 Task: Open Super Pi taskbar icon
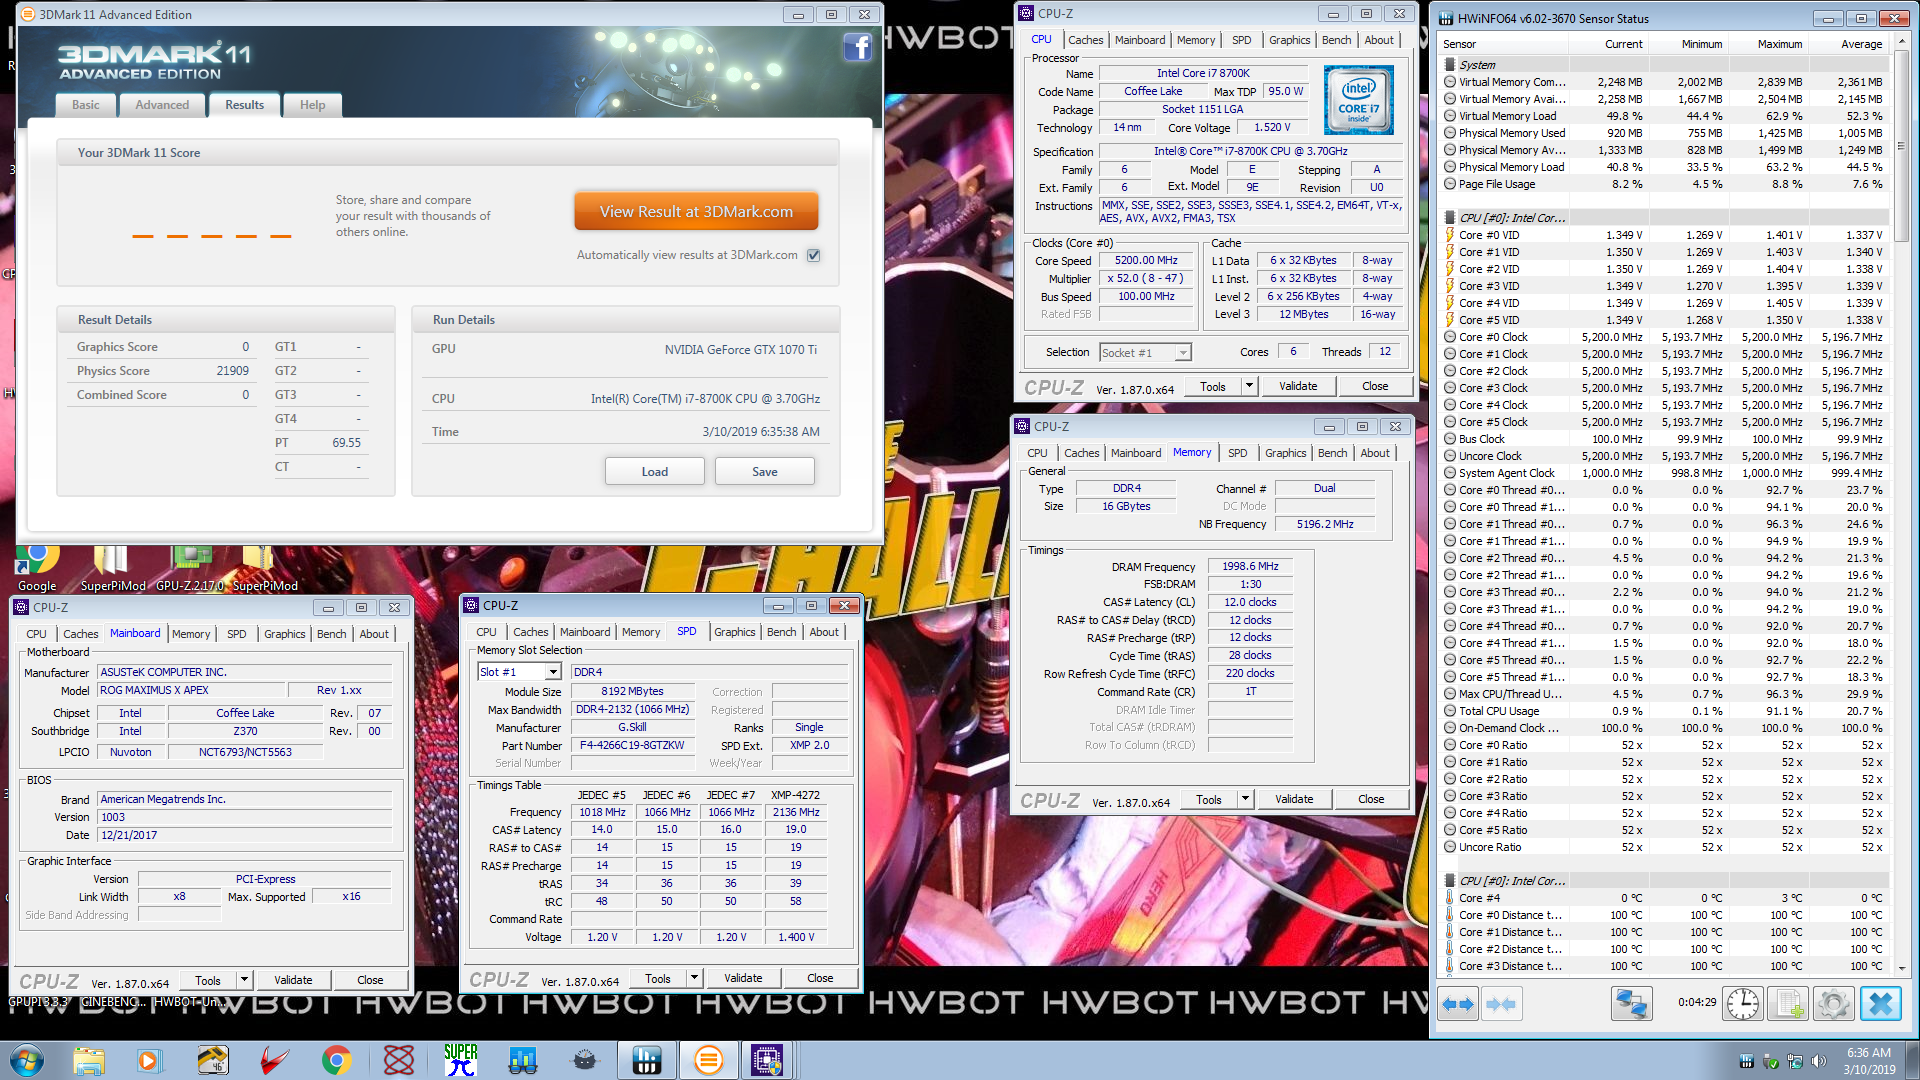(460, 1060)
